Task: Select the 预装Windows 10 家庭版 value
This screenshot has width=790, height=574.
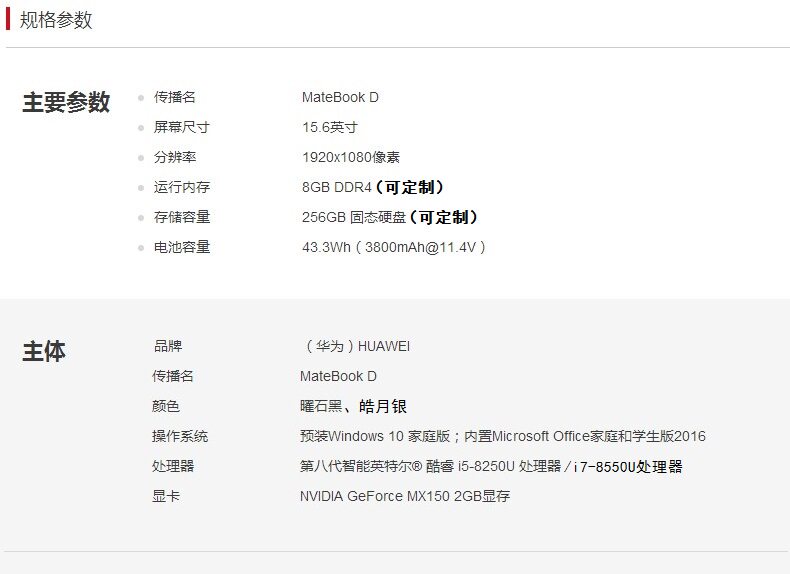Action: pyautogui.click(x=375, y=436)
